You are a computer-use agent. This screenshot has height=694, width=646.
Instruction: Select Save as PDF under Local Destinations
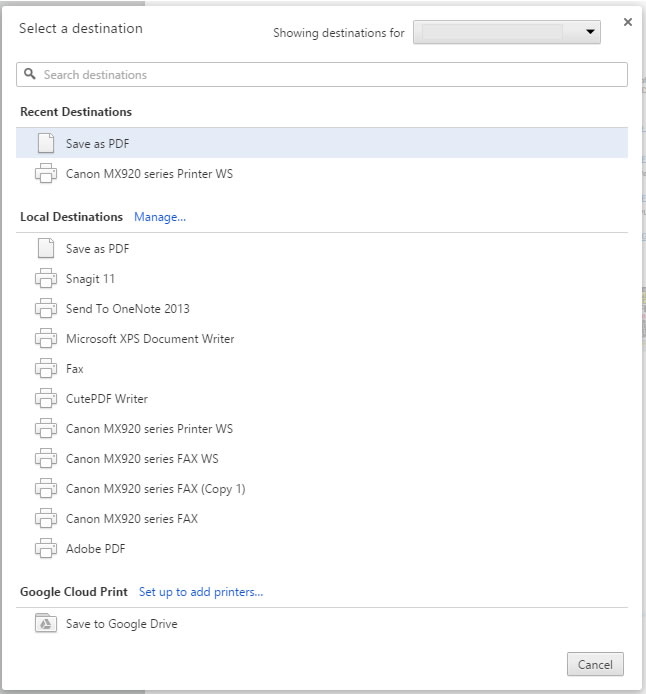click(x=322, y=248)
